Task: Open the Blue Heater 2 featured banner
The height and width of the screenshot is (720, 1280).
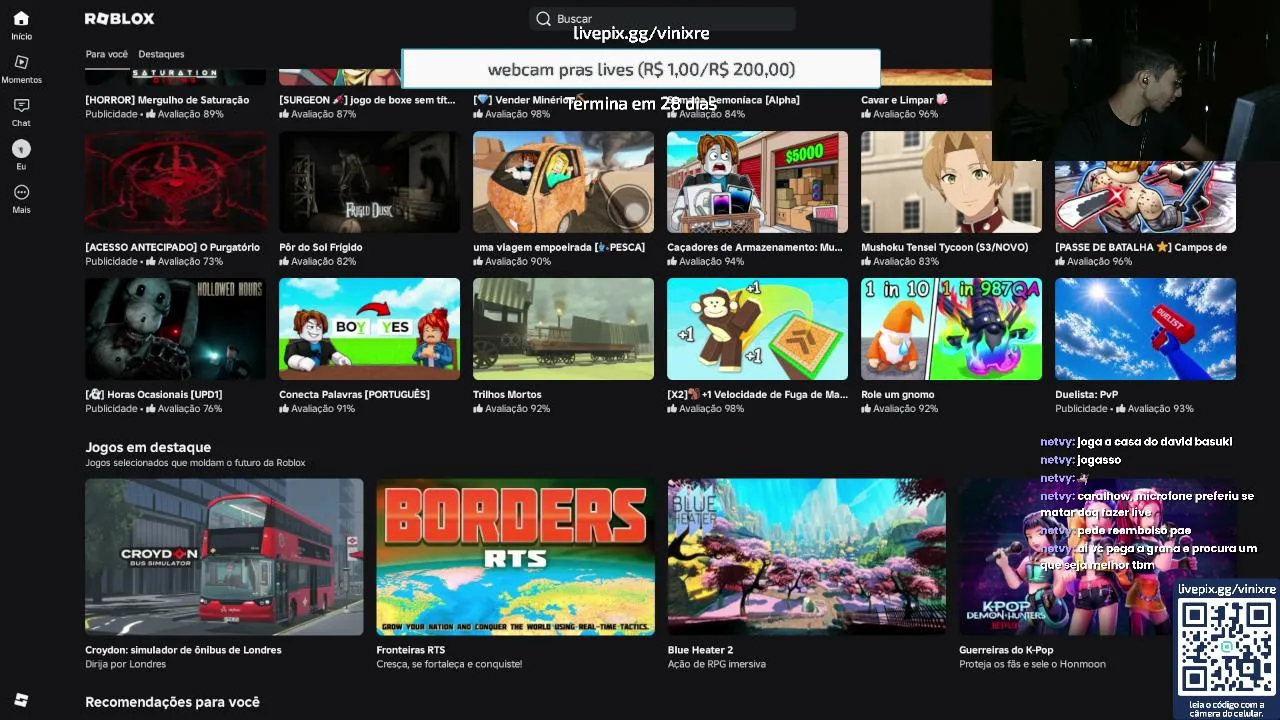Action: point(806,557)
